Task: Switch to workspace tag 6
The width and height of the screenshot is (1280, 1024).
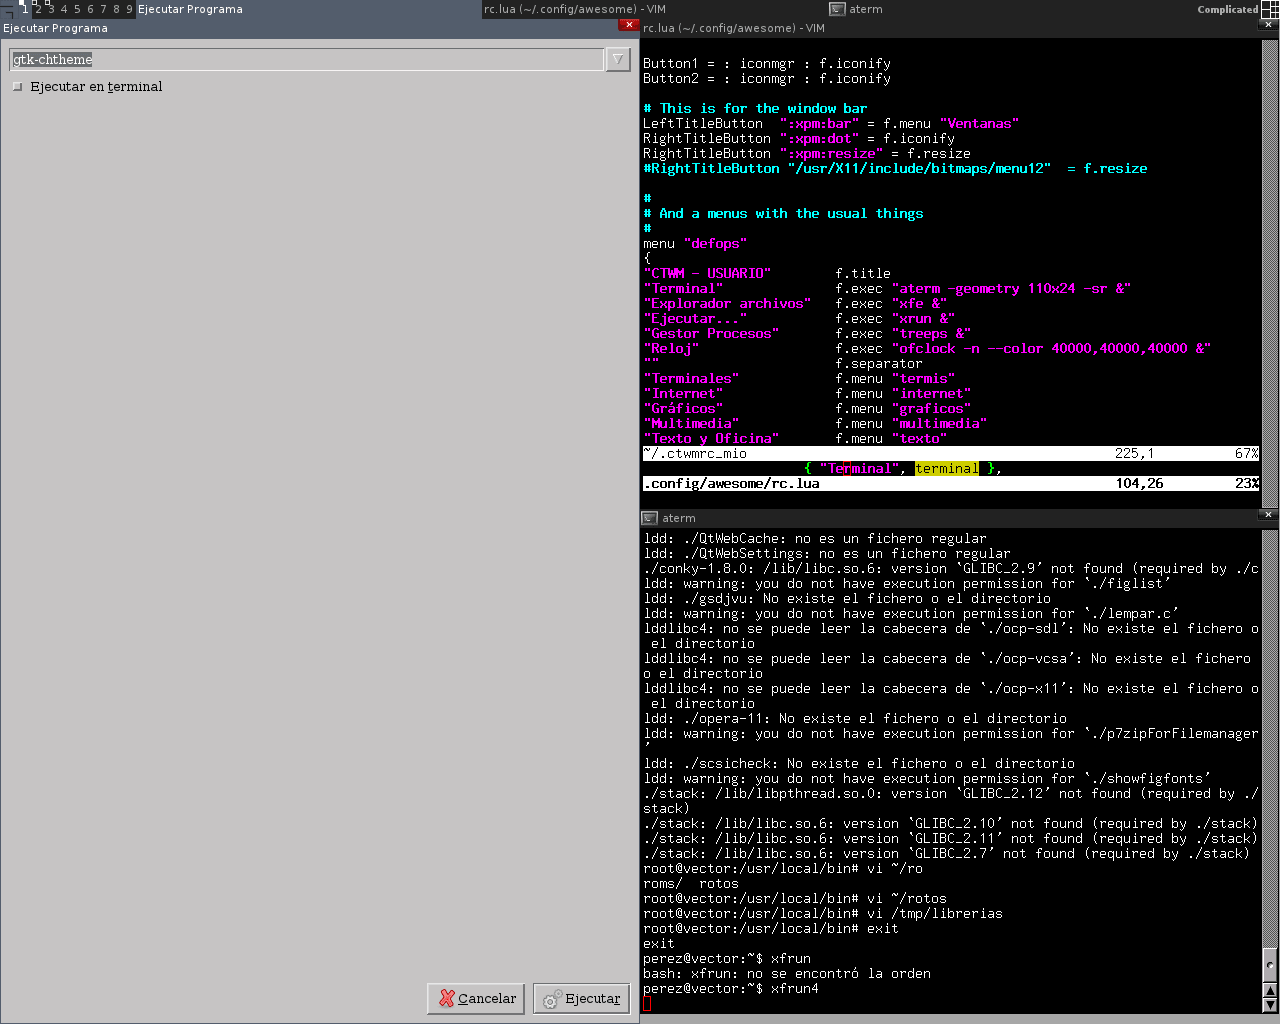Action: (90, 9)
